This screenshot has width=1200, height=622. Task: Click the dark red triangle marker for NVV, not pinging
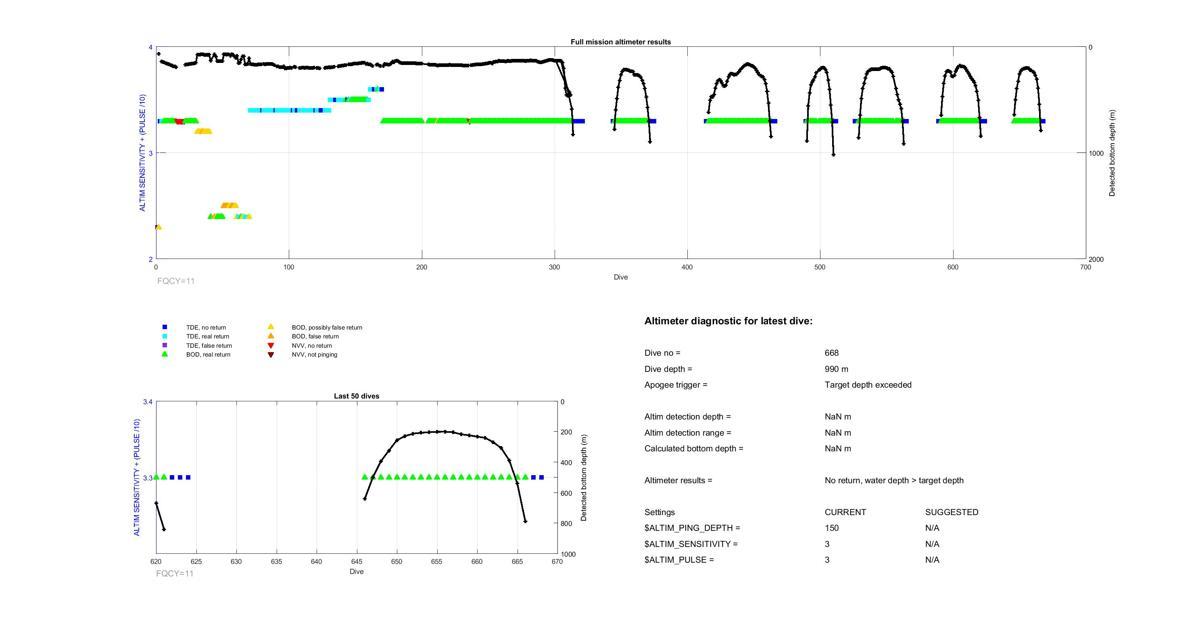click(270, 354)
